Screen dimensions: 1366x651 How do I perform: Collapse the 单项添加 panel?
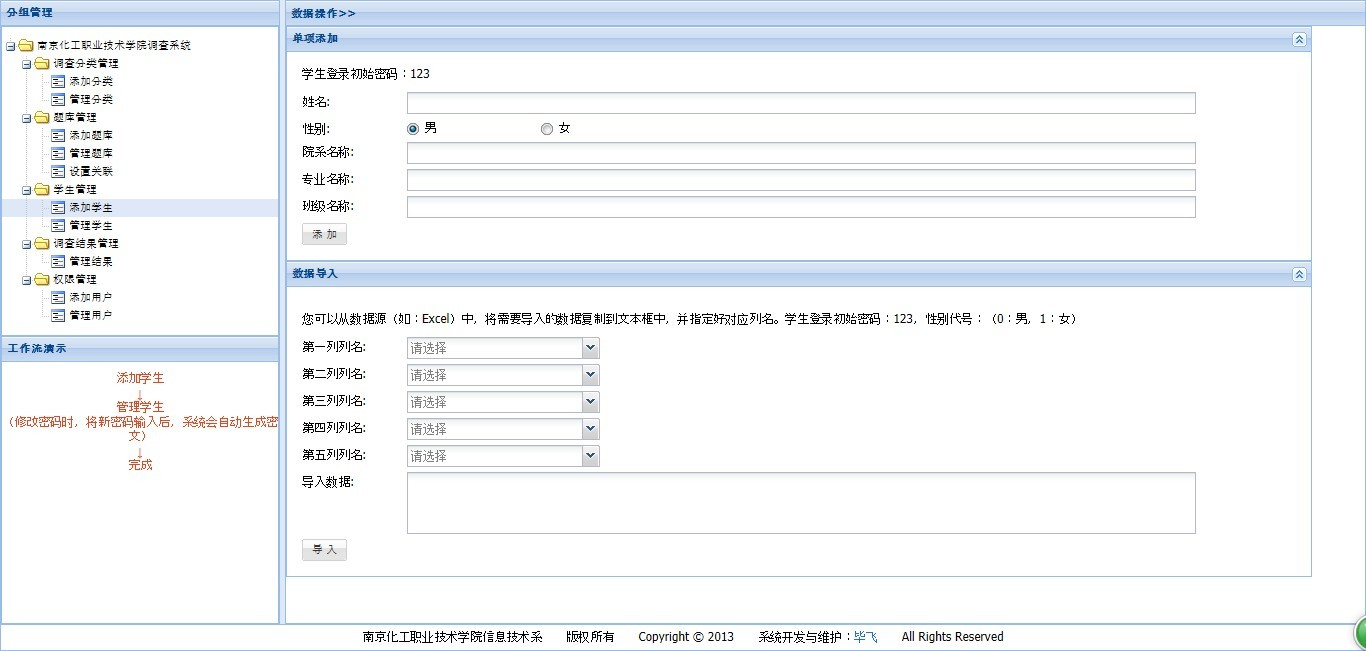point(1299,39)
